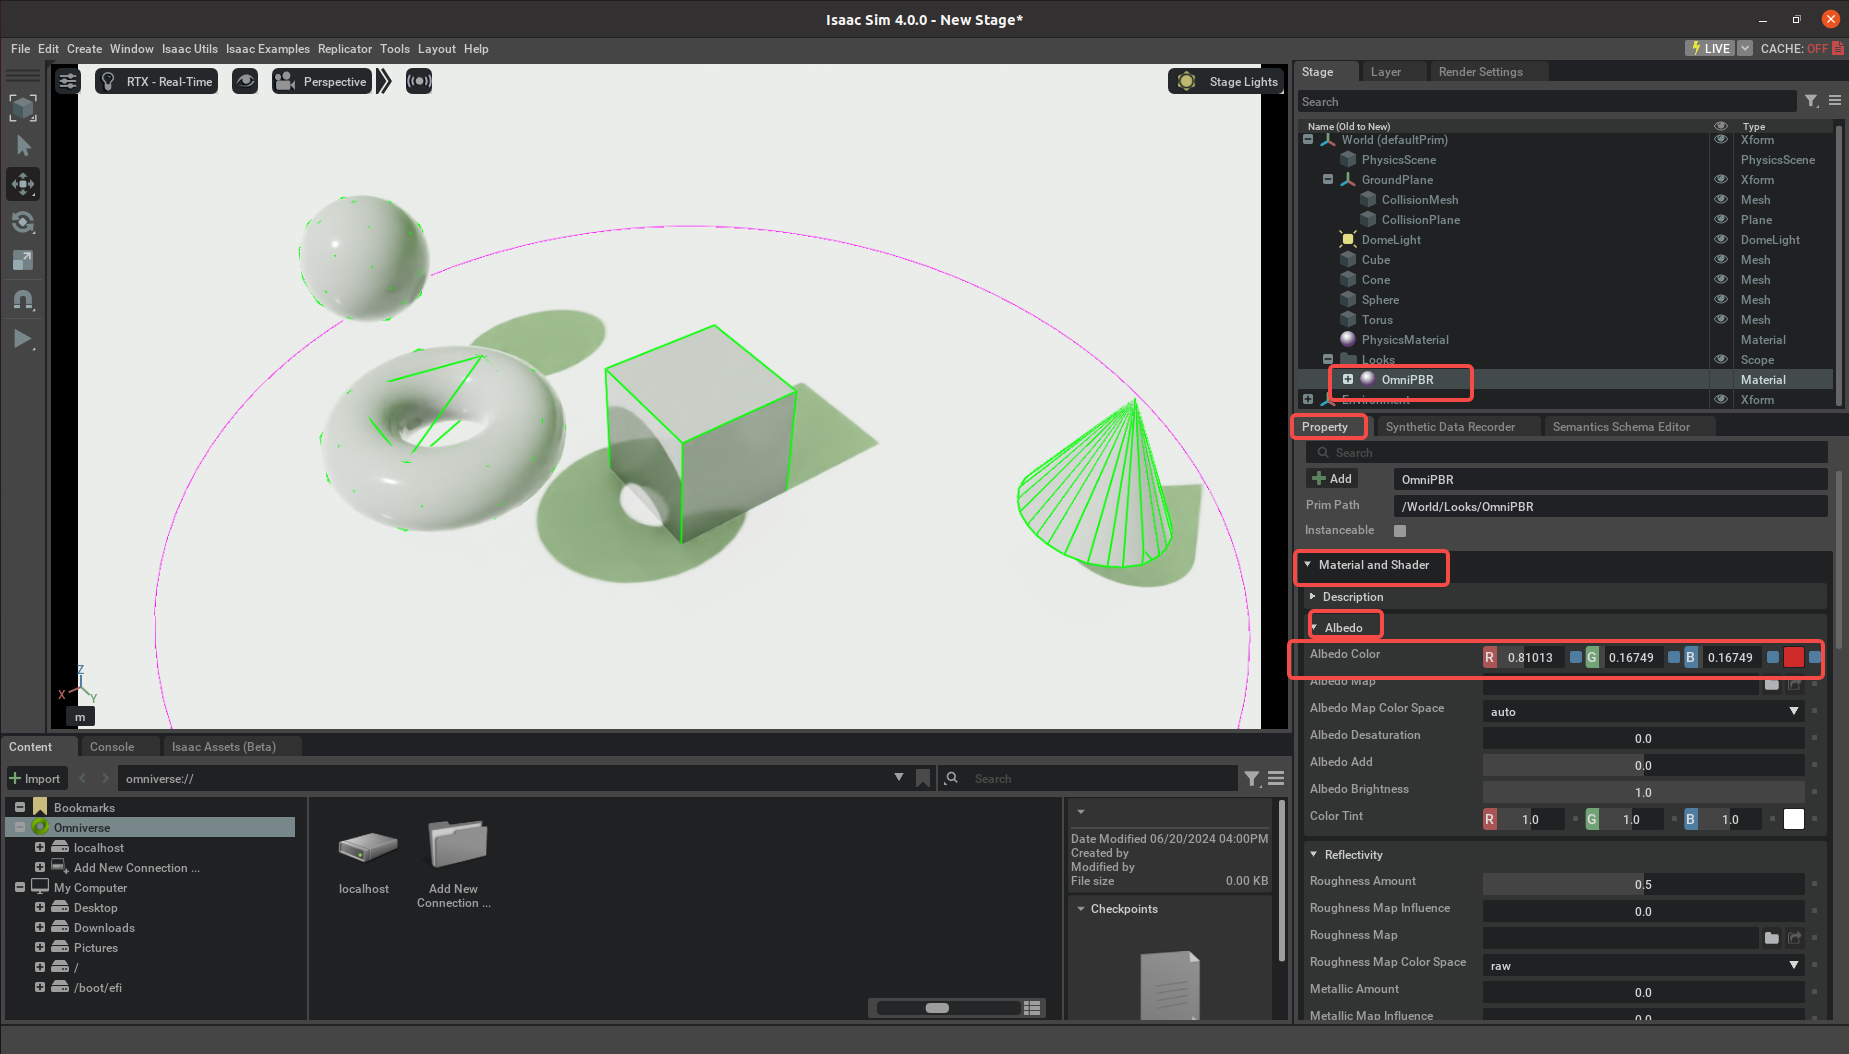Viewport: 1849px width, 1054px height.
Task: Click the Albedo Map folder browse icon
Action: click(x=1772, y=684)
